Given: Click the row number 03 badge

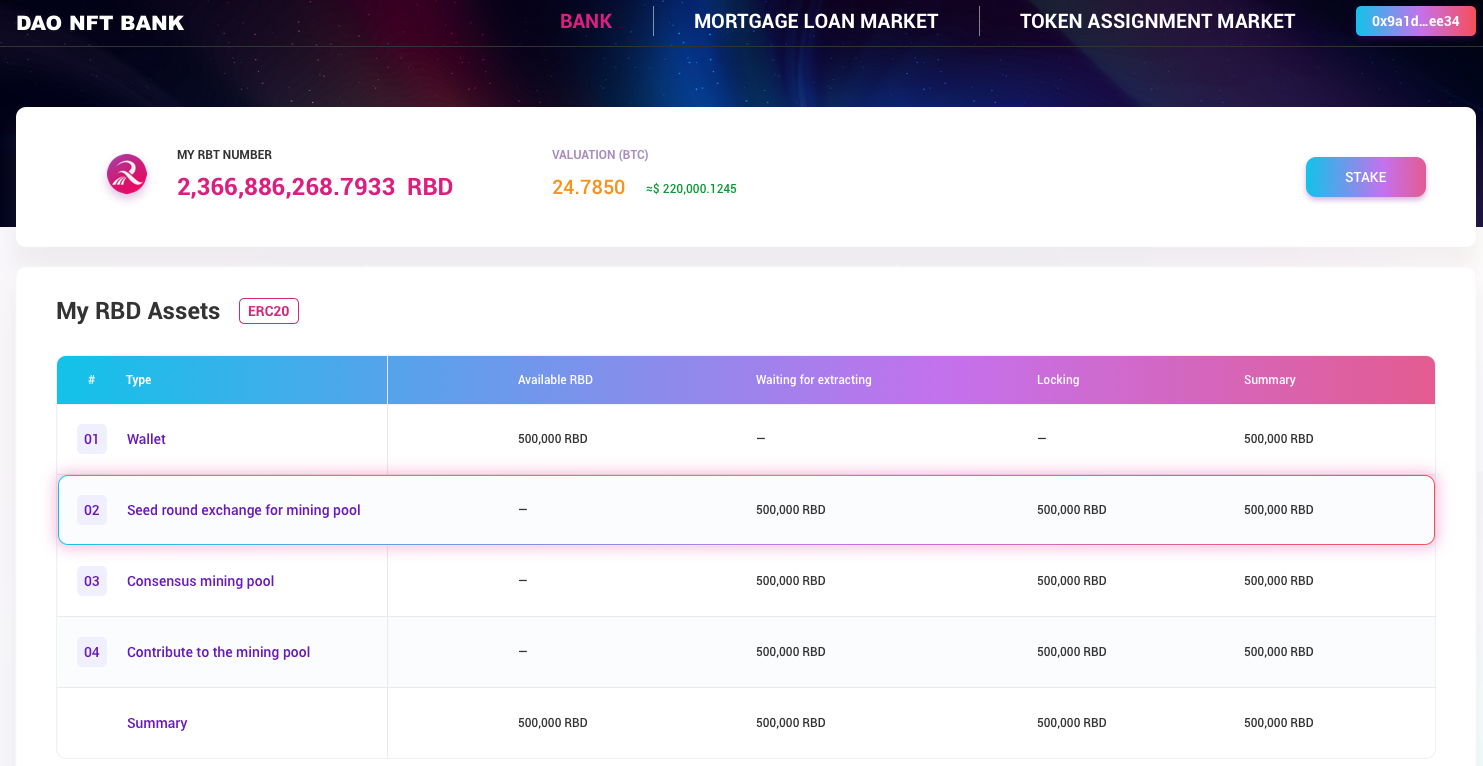Looking at the screenshot, I should point(92,581).
